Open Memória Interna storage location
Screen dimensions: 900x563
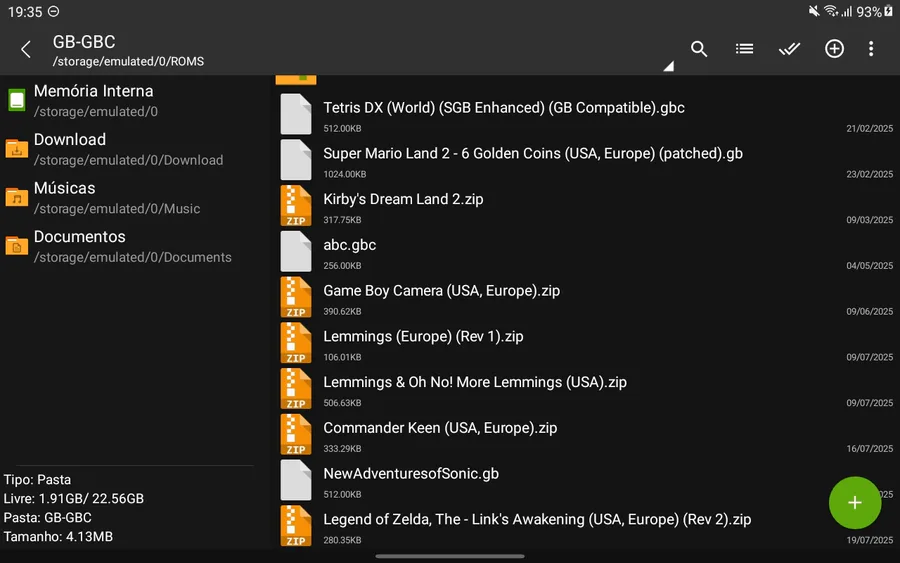94,100
